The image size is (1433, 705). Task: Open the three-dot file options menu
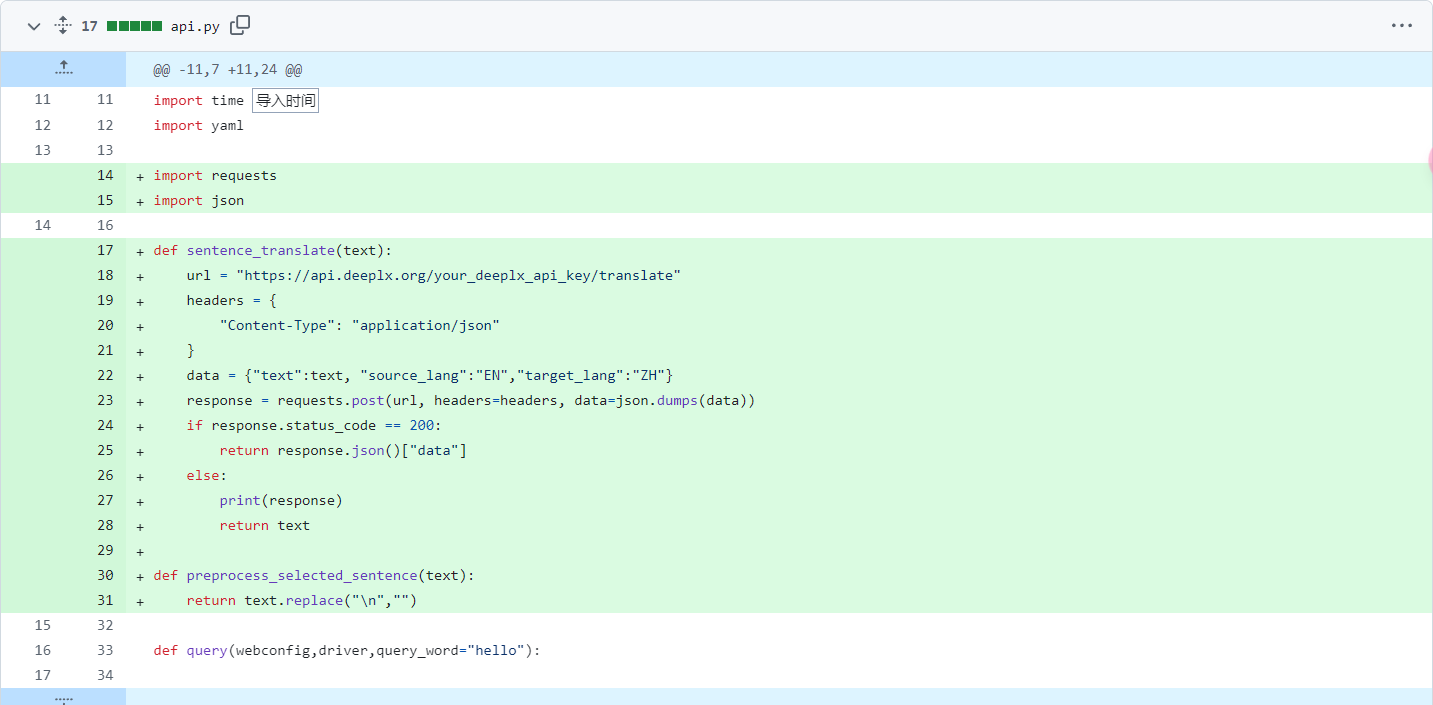tap(1402, 26)
